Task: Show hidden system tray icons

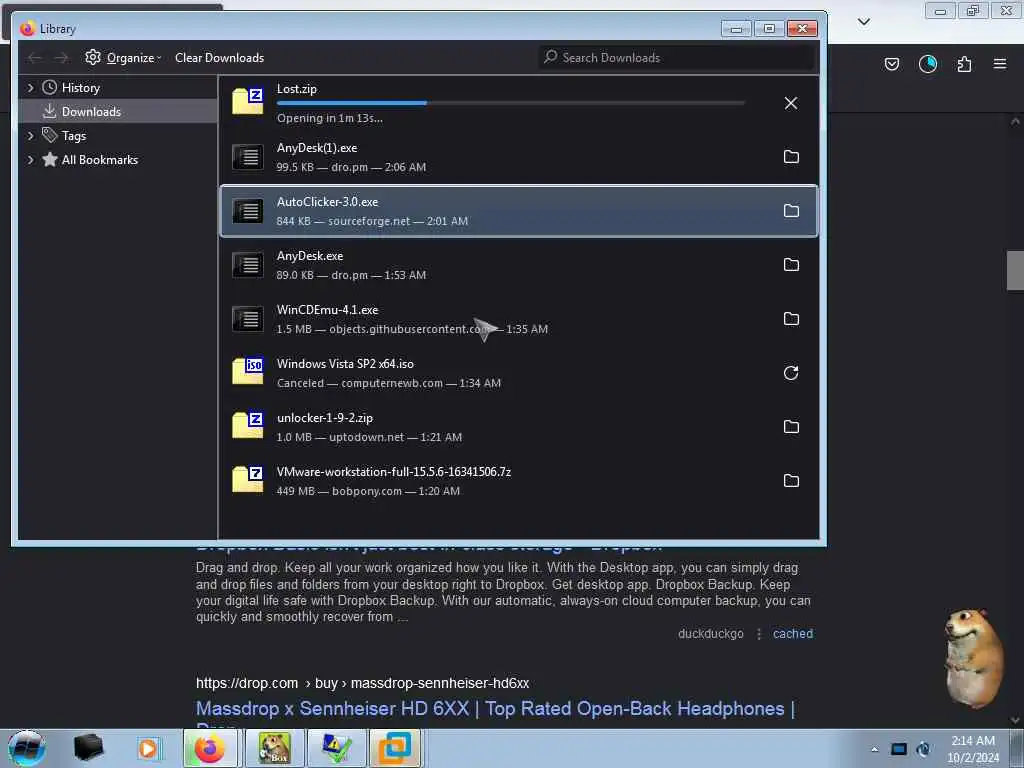Action: click(x=874, y=749)
